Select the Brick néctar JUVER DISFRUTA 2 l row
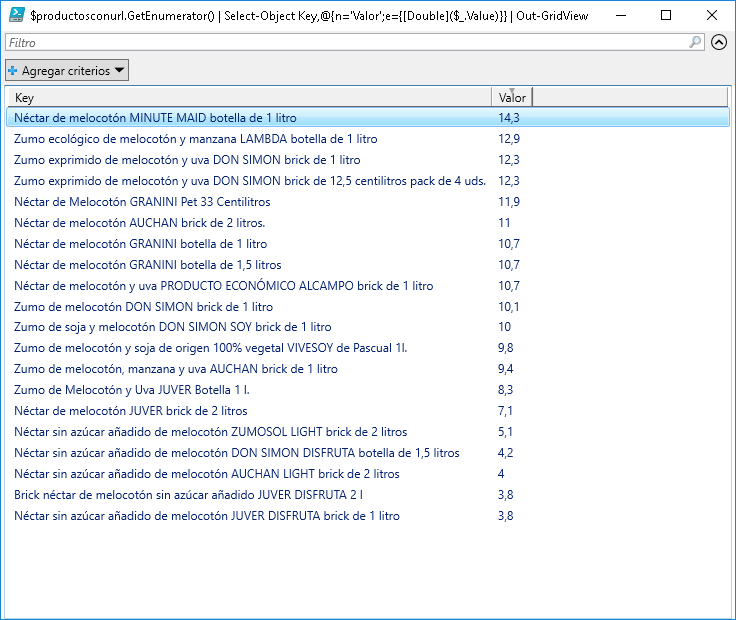Image resolution: width=736 pixels, height=620 pixels. [188, 495]
